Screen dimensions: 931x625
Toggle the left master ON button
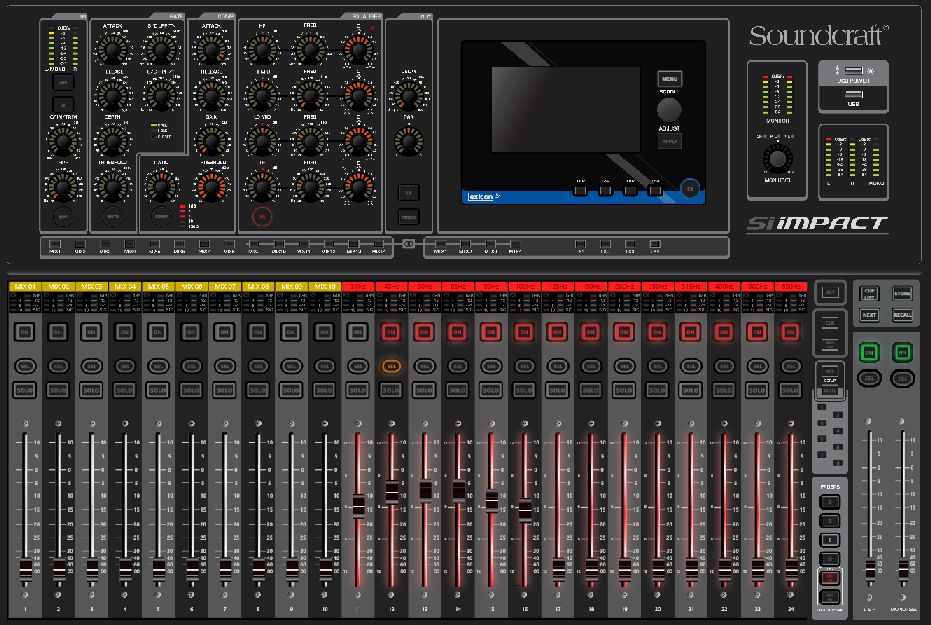click(869, 353)
